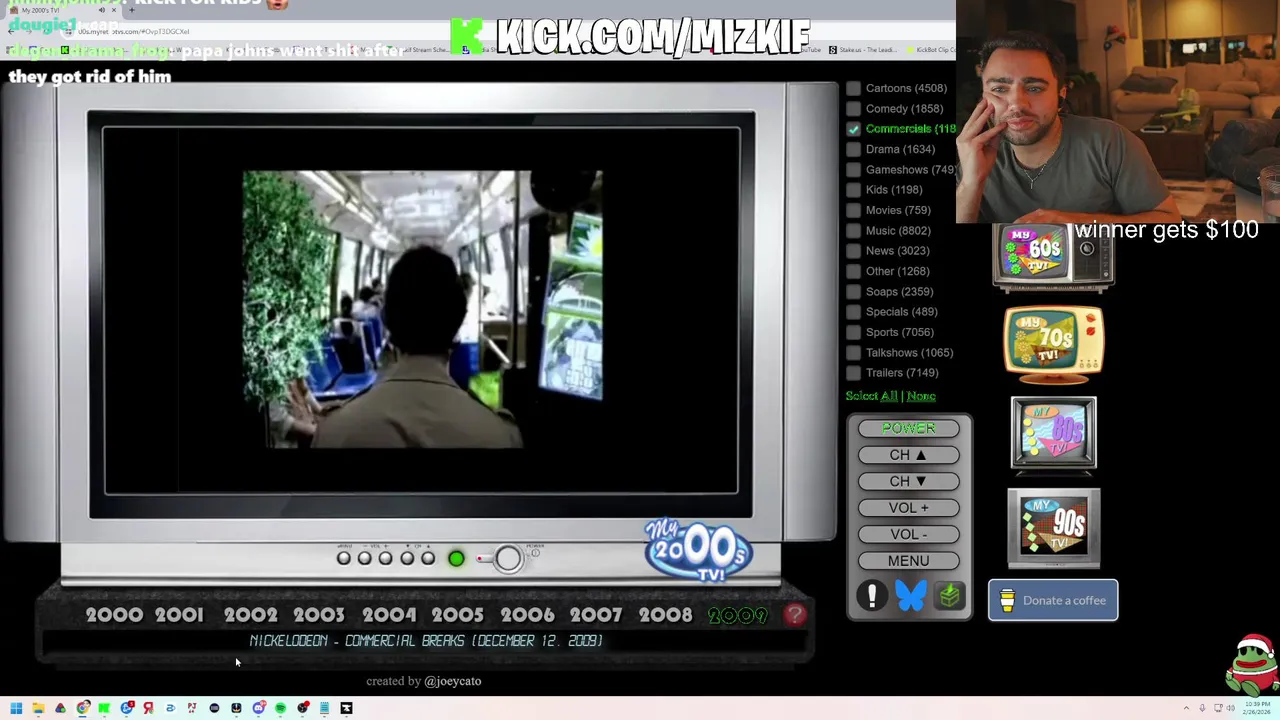Screen dimensions: 1280x720
Task: Select the year 2003 tab
Action: click(319, 616)
